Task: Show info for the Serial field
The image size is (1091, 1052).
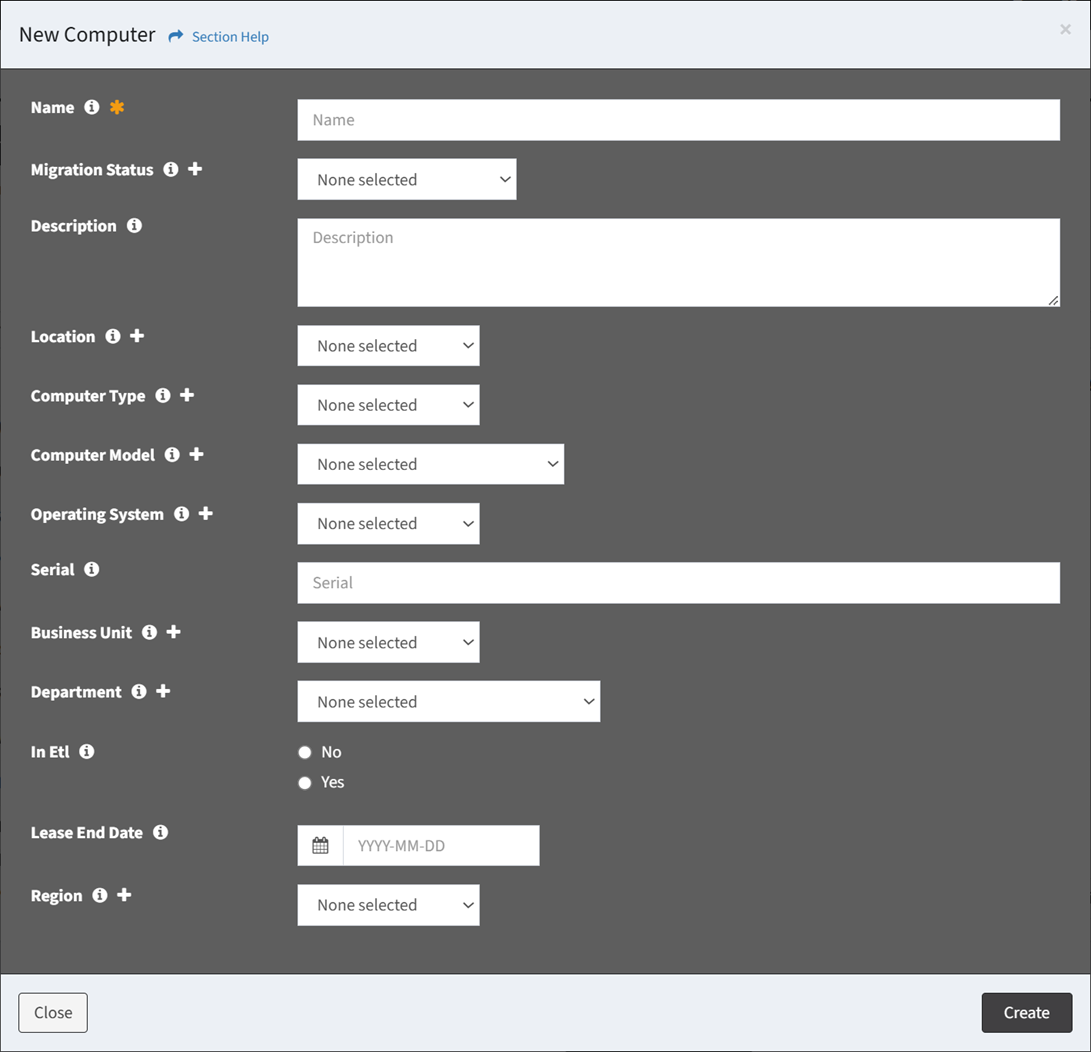Action: pos(92,569)
